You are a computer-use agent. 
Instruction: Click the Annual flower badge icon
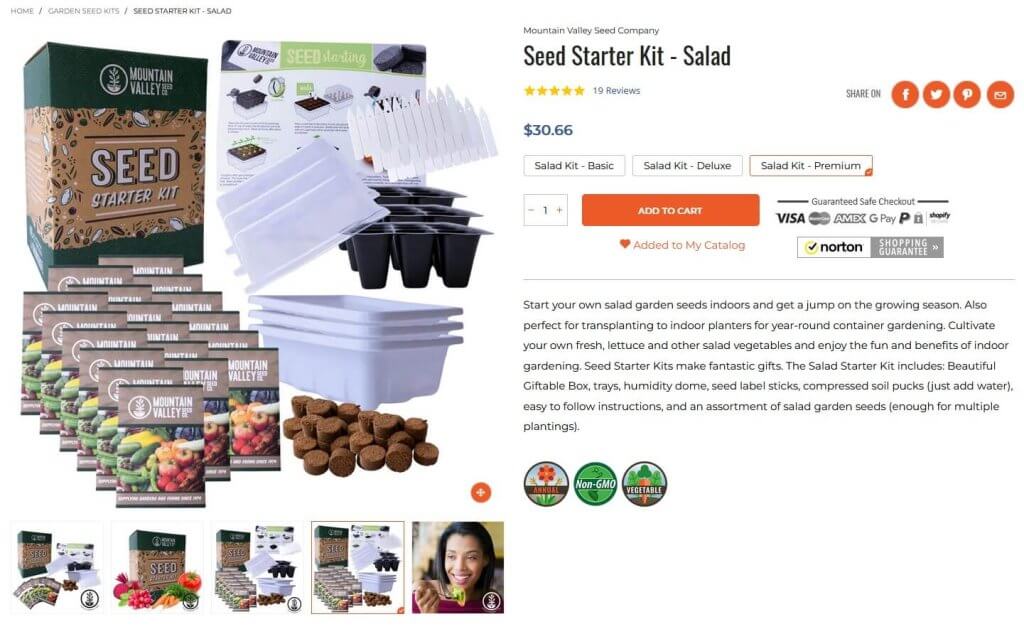(x=546, y=483)
